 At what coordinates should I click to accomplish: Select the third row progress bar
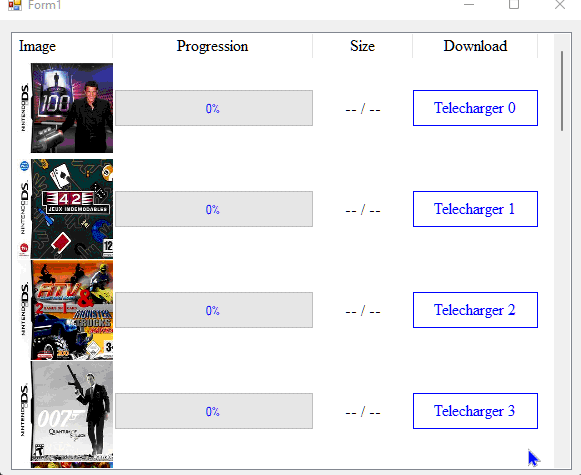[x=214, y=310]
